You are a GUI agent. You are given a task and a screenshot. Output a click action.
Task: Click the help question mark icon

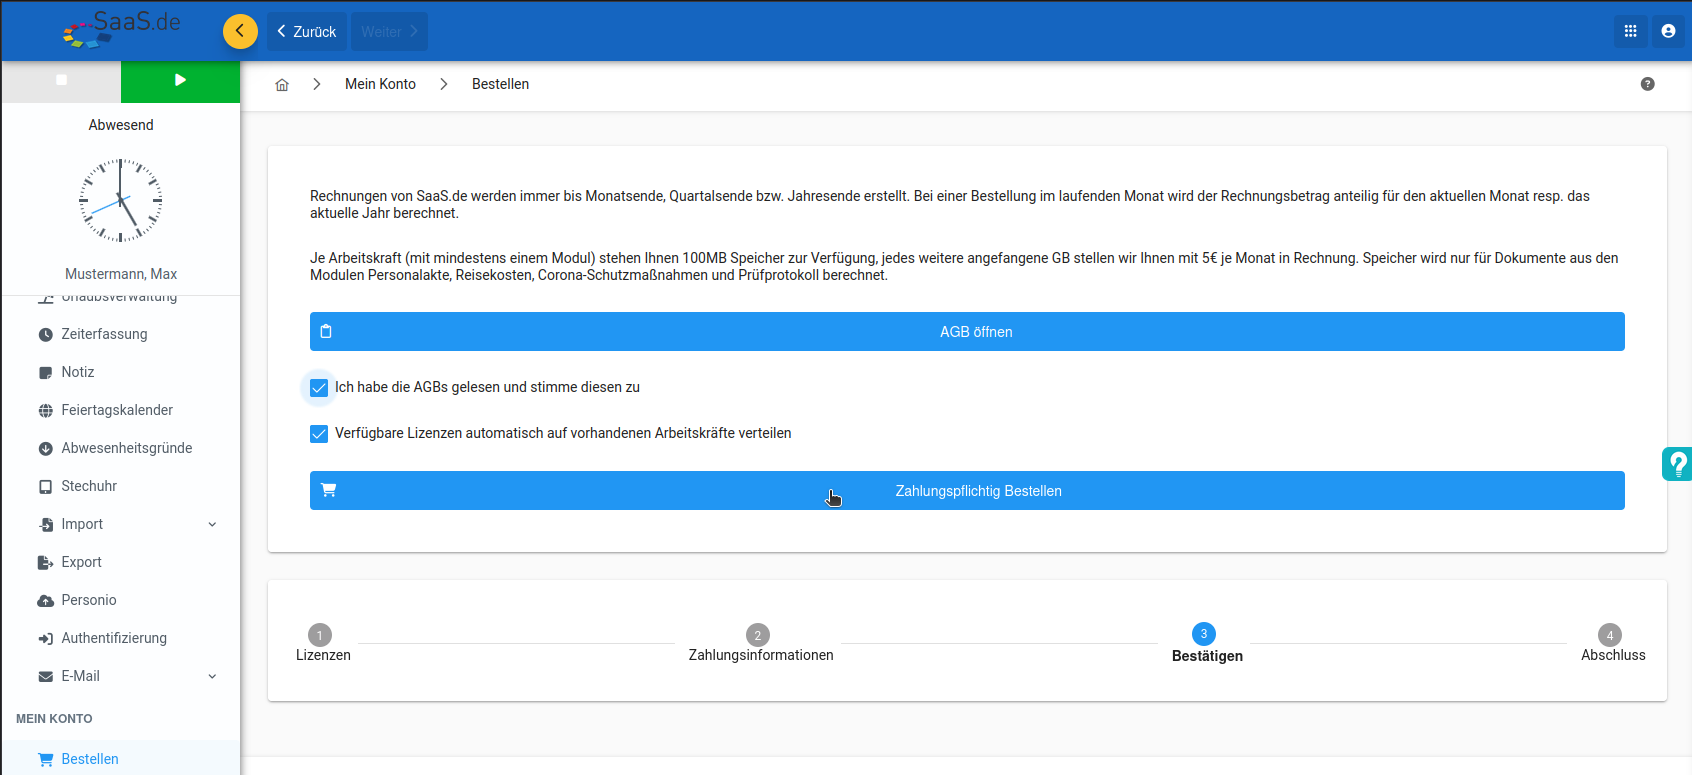1647,84
